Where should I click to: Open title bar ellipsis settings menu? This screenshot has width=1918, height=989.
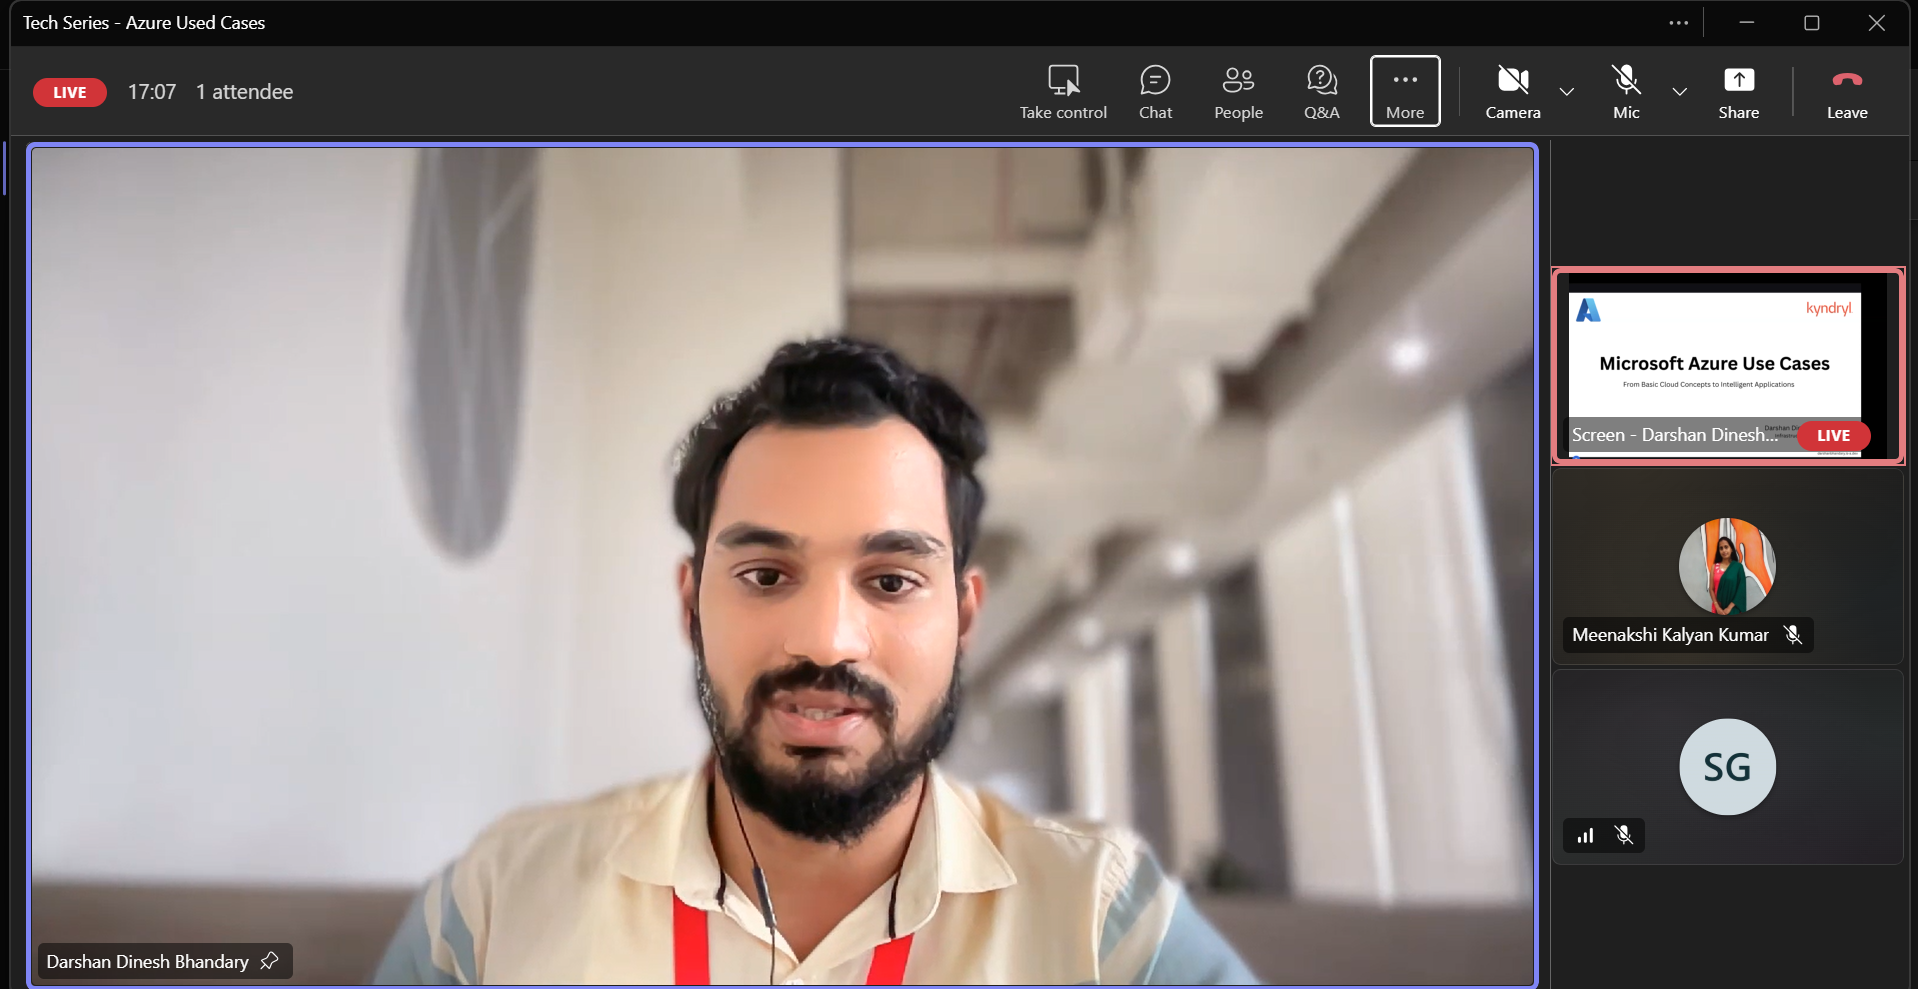click(1679, 23)
